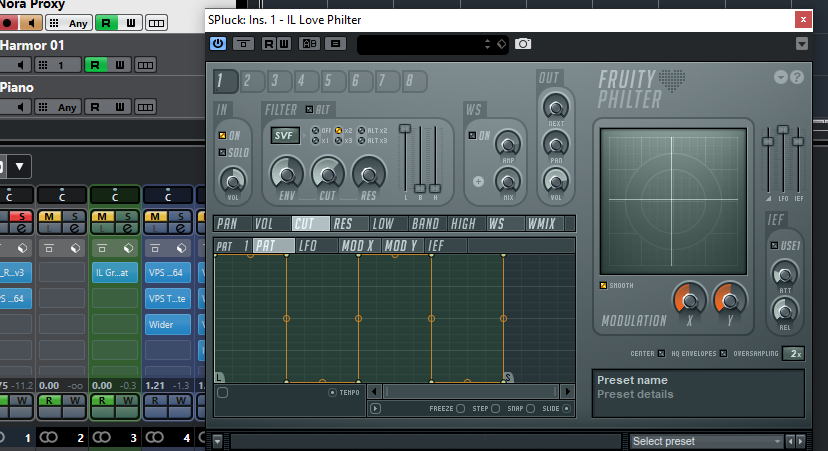
Task: Take plugin snapshot with camera icon
Action: pyautogui.click(x=523, y=43)
